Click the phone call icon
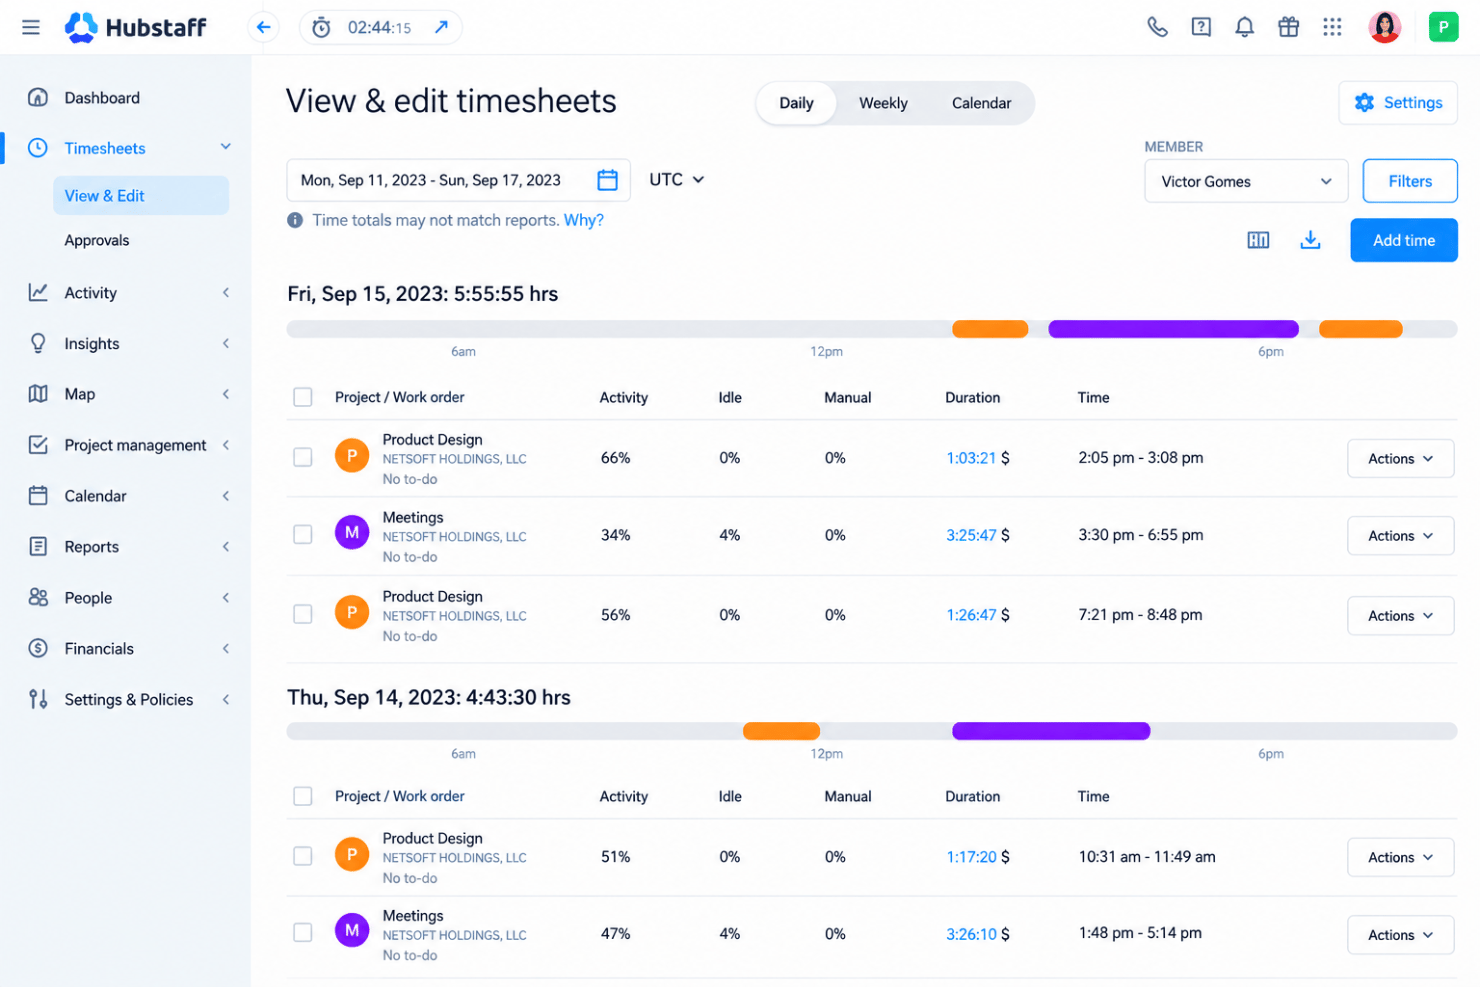1480x987 pixels. tap(1157, 27)
